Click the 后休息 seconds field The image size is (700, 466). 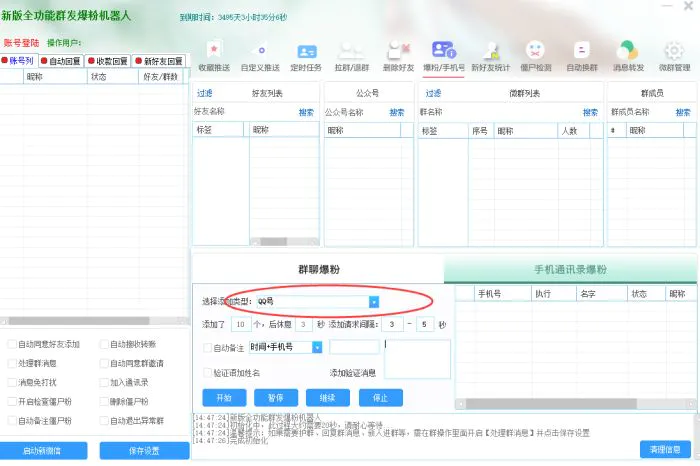coord(303,325)
